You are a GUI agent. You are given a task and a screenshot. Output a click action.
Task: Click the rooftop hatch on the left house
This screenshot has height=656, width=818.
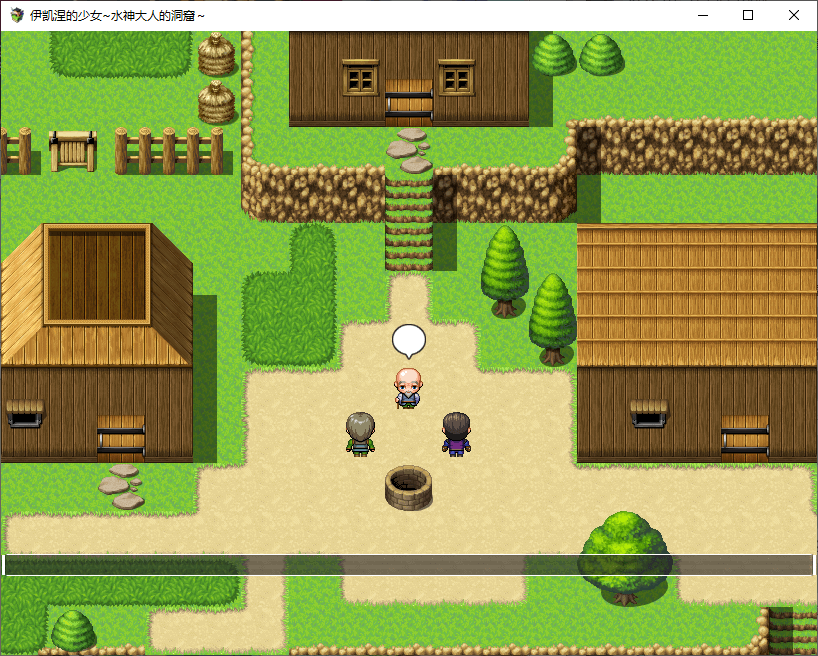click(x=97, y=273)
